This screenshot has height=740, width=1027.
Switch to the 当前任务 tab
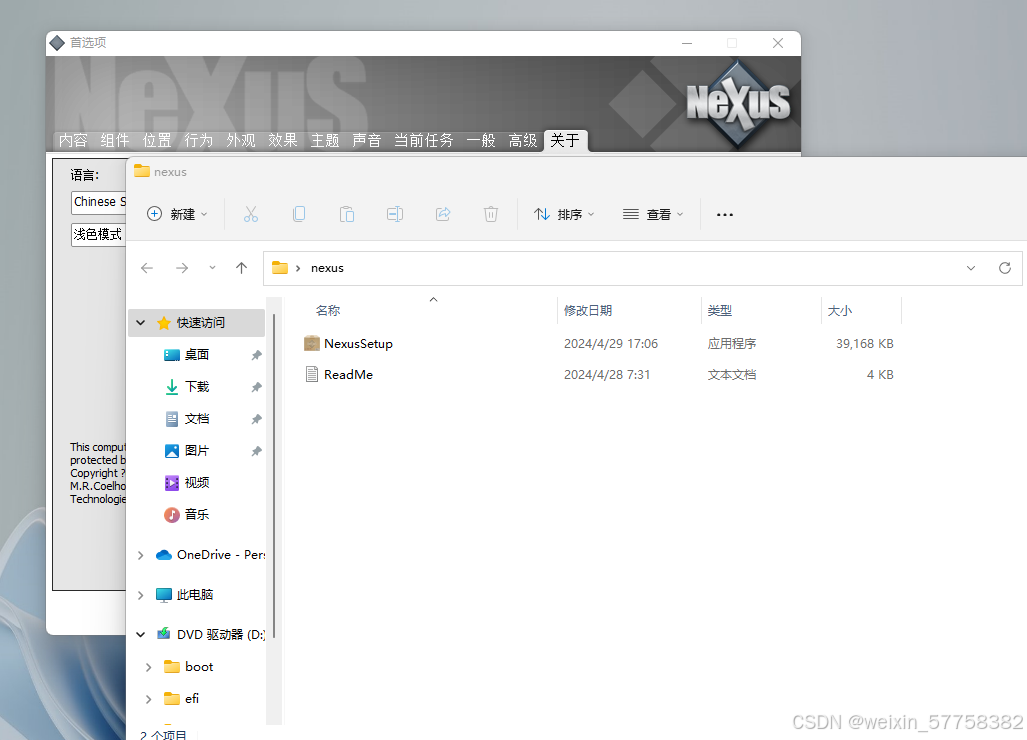[x=424, y=140]
